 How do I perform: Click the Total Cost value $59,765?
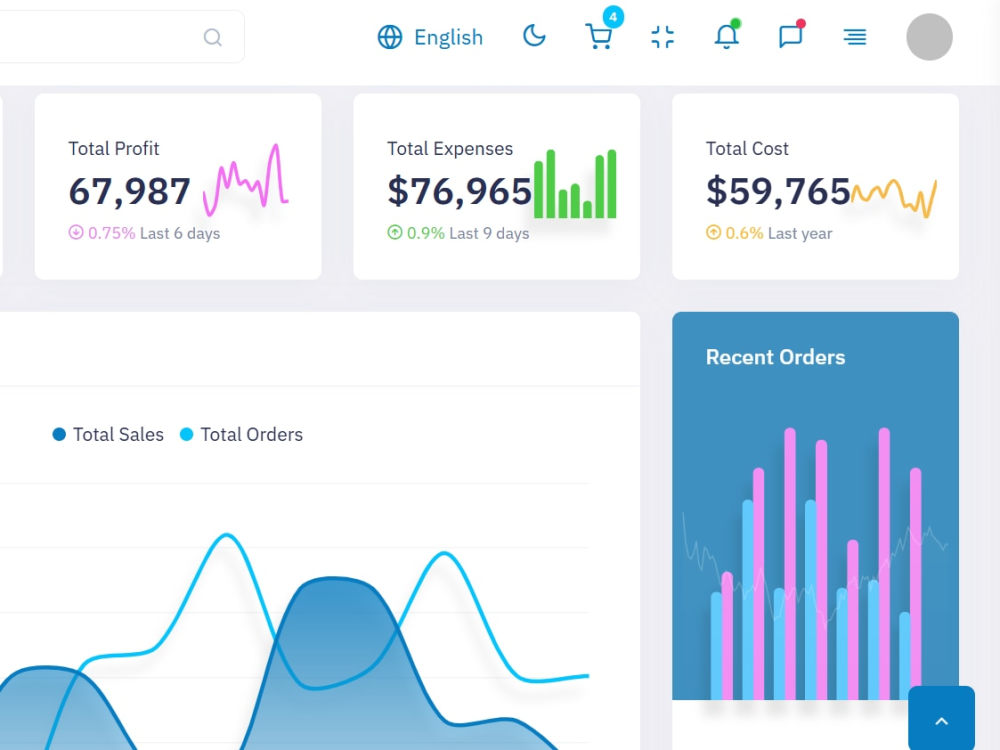(778, 191)
